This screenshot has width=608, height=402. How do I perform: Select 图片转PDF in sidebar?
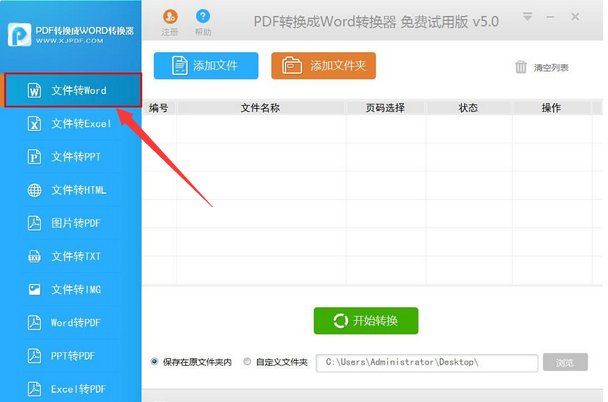[x=73, y=223]
